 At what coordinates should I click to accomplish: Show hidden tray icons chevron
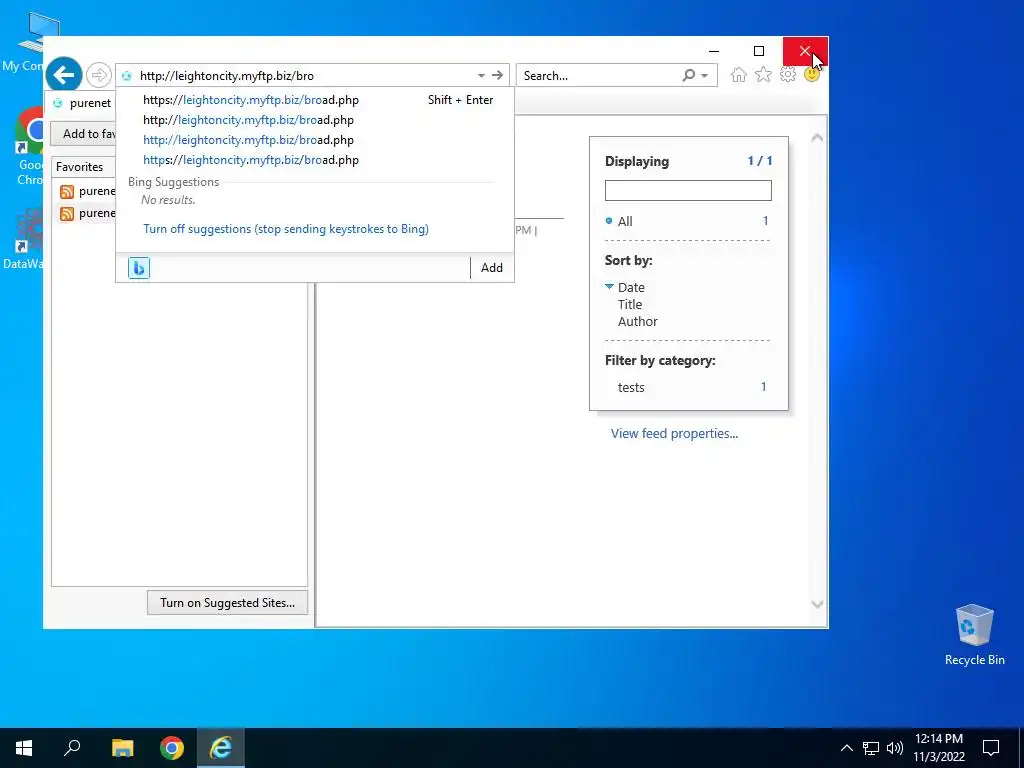(846, 748)
